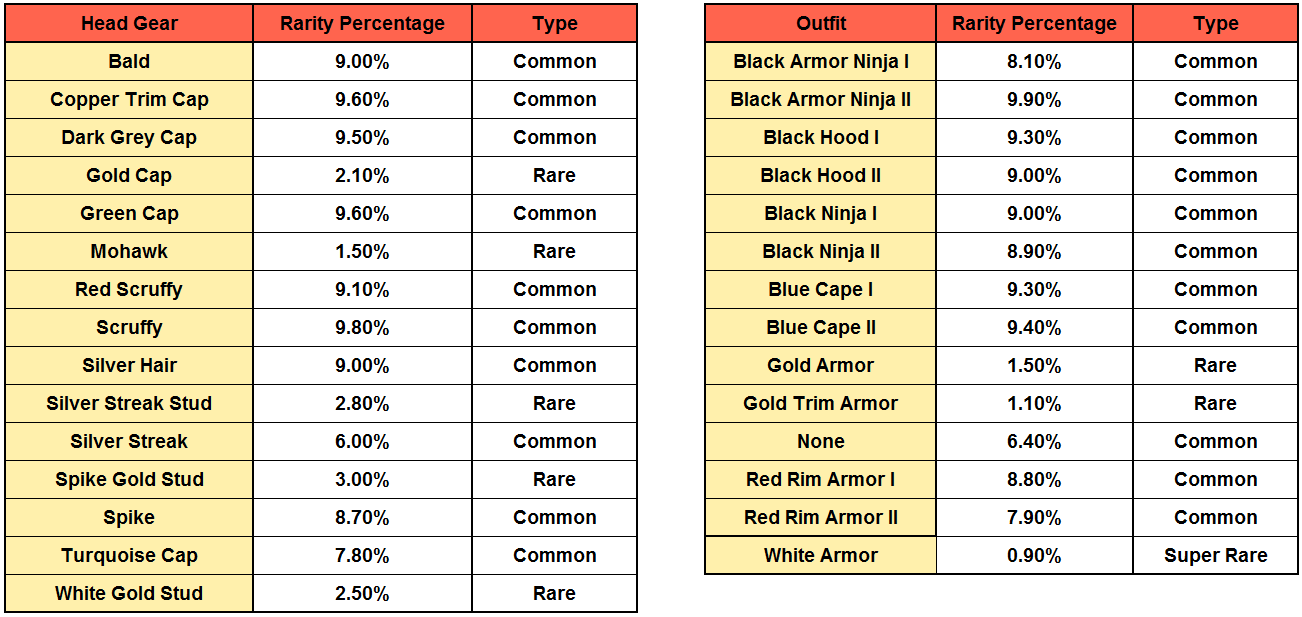The image size is (1302, 617).
Task: Select the Copper Trim Cap cell
Action: pyautogui.click(x=129, y=99)
